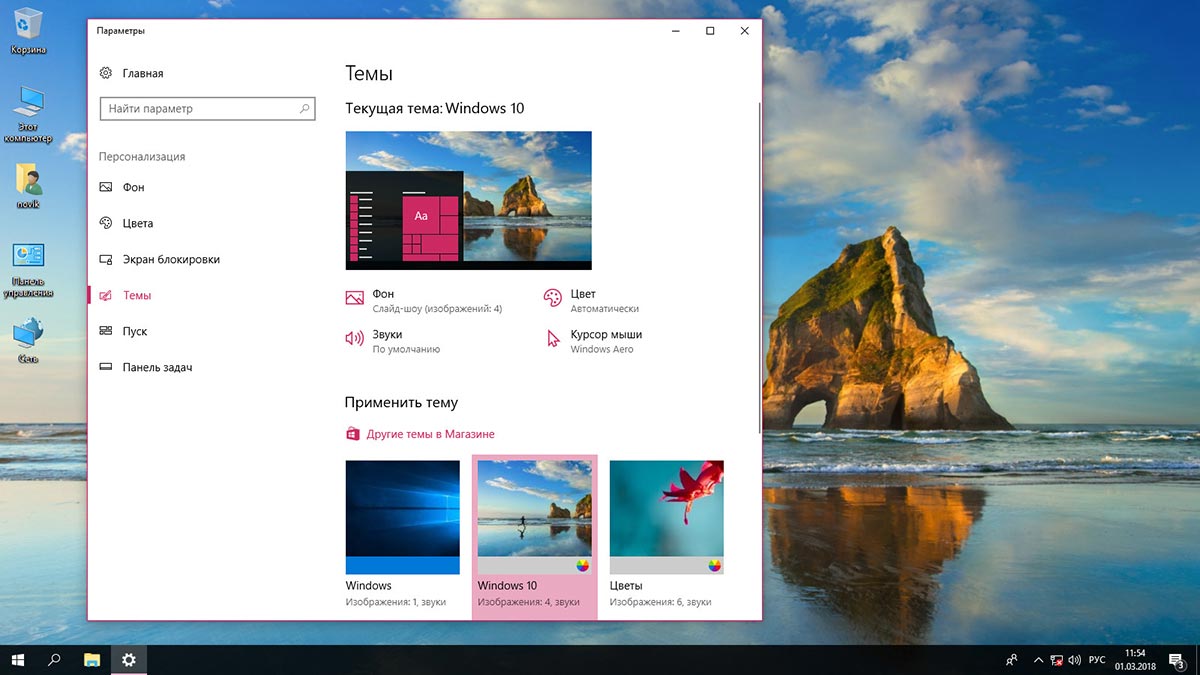The height and width of the screenshot is (675, 1200).
Task: Click color wheel badge on Windows 10 theme
Action: (583, 565)
